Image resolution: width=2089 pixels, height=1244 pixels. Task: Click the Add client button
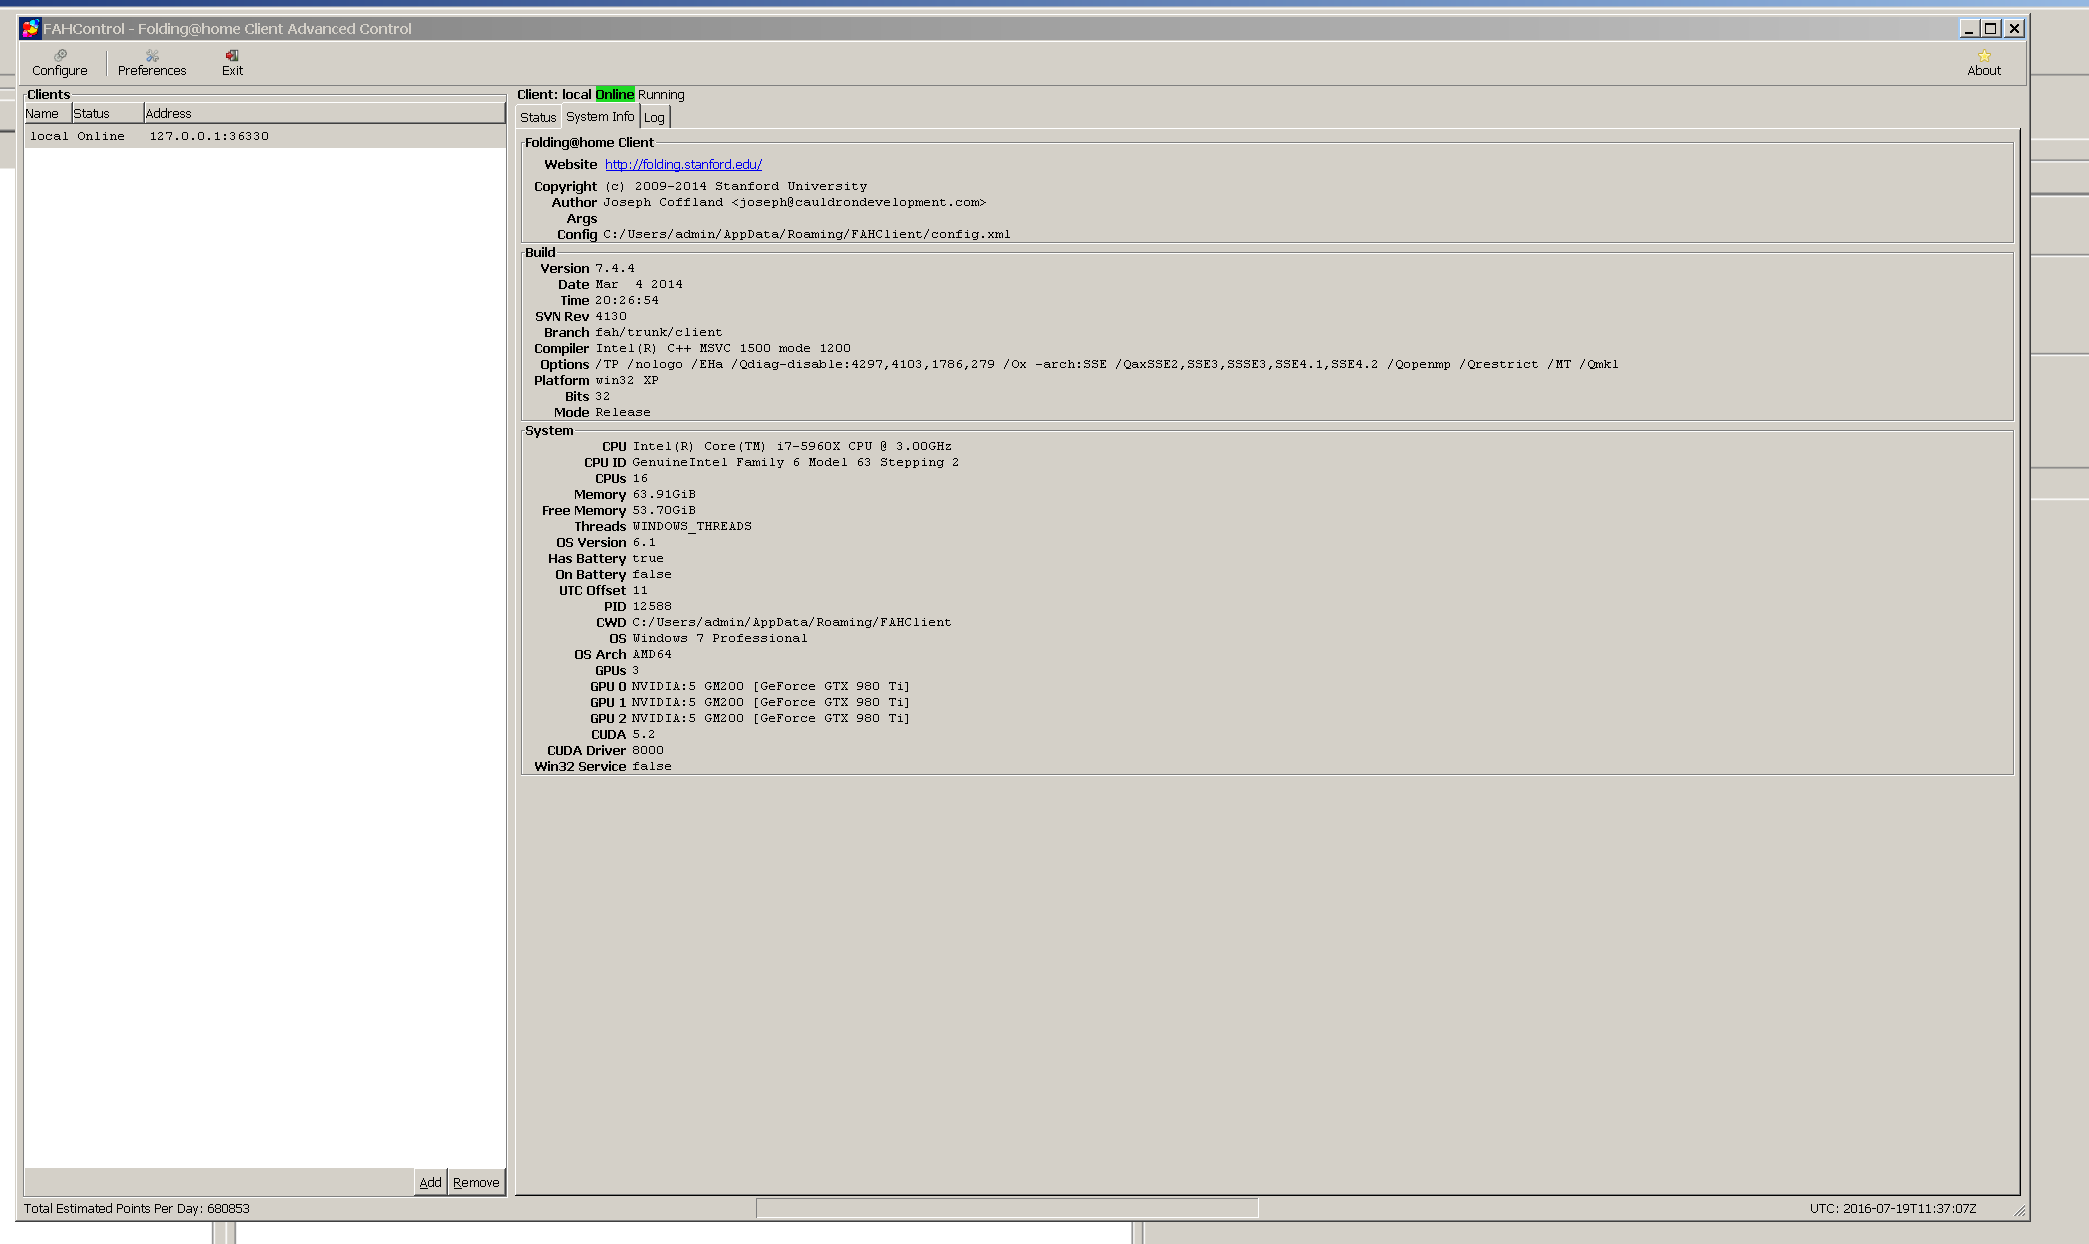tap(430, 1182)
